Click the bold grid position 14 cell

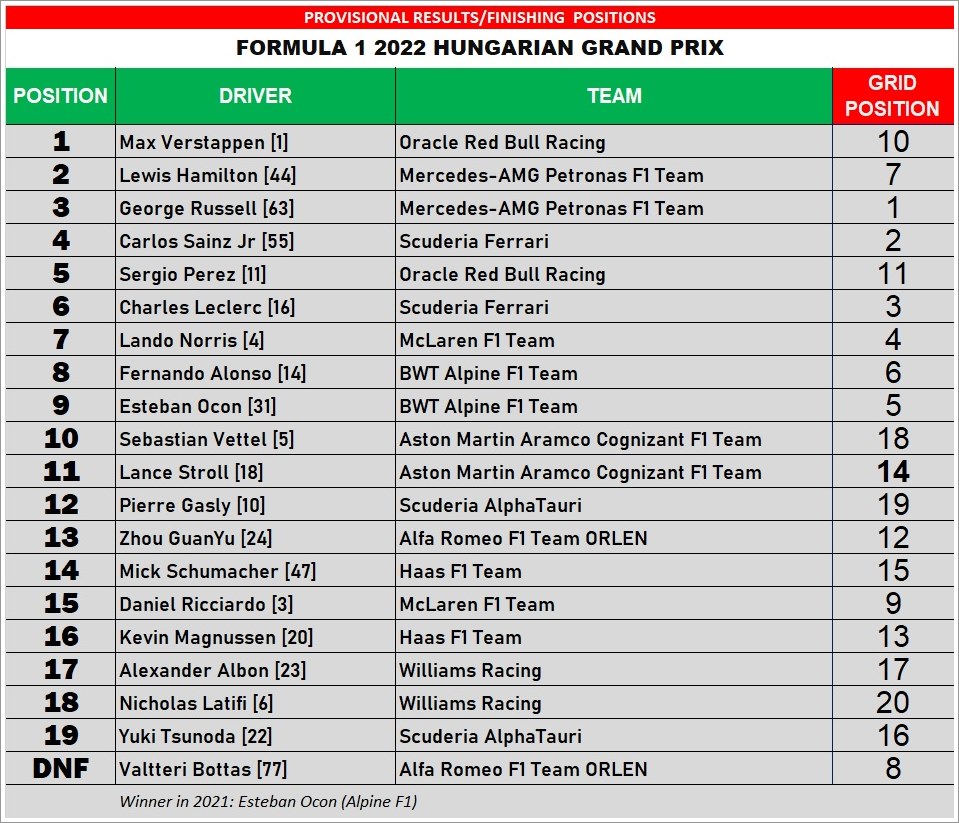[x=893, y=472]
